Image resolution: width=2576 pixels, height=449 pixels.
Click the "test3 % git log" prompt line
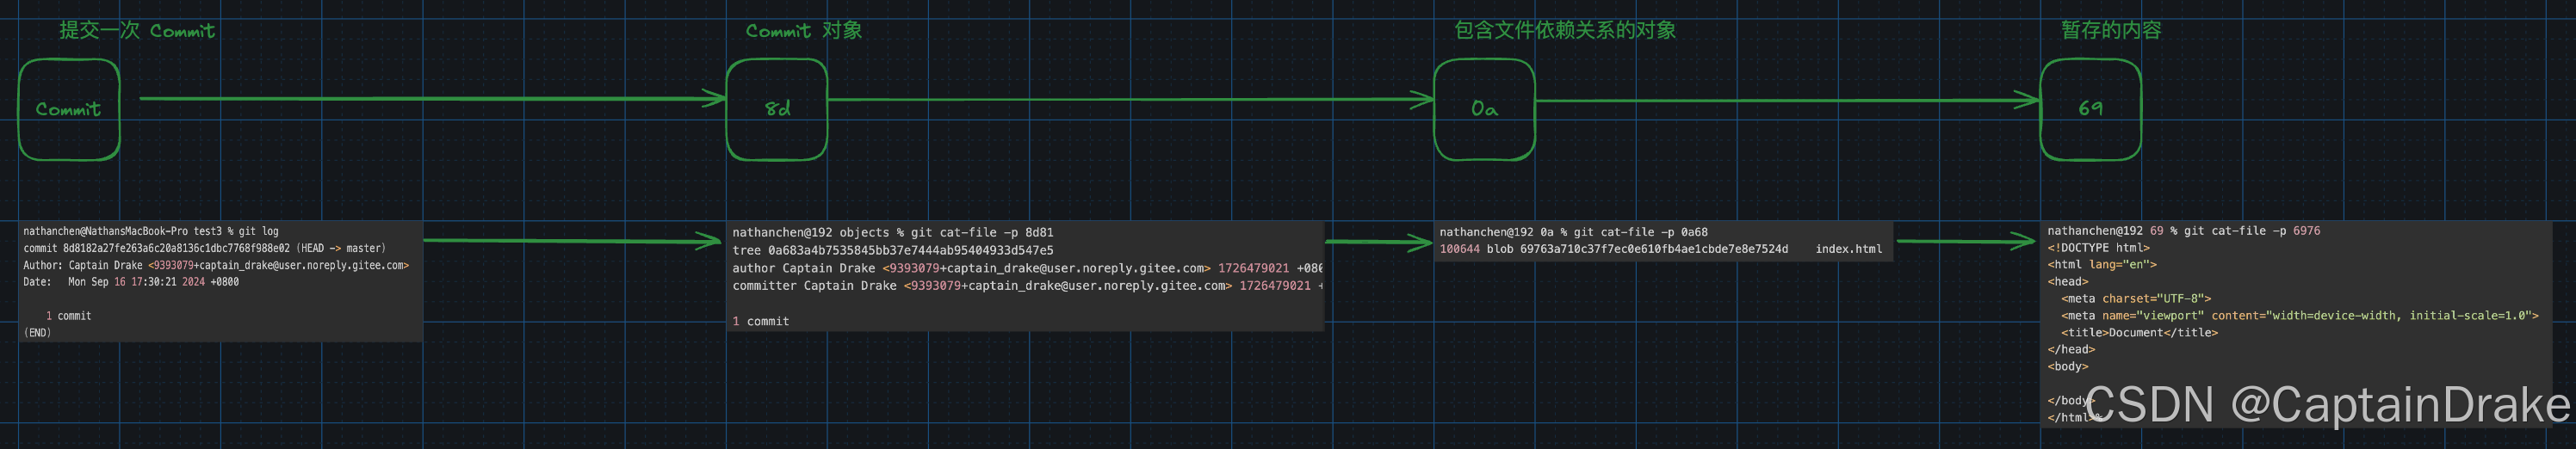151,231
